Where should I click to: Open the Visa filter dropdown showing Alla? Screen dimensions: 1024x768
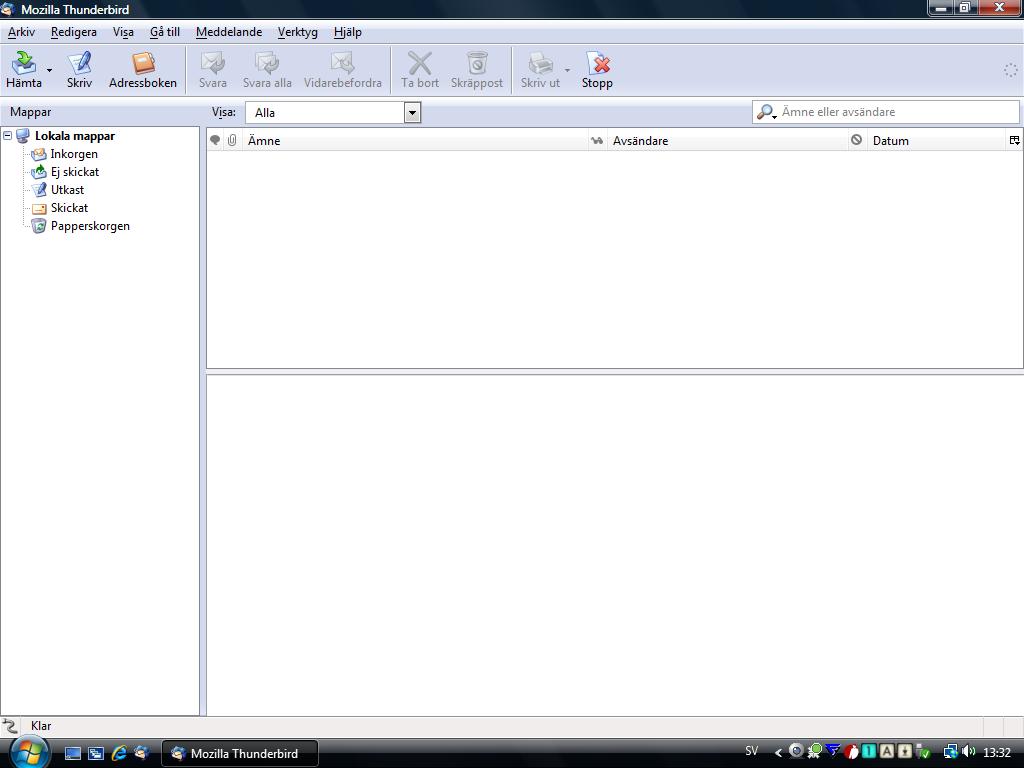[333, 112]
